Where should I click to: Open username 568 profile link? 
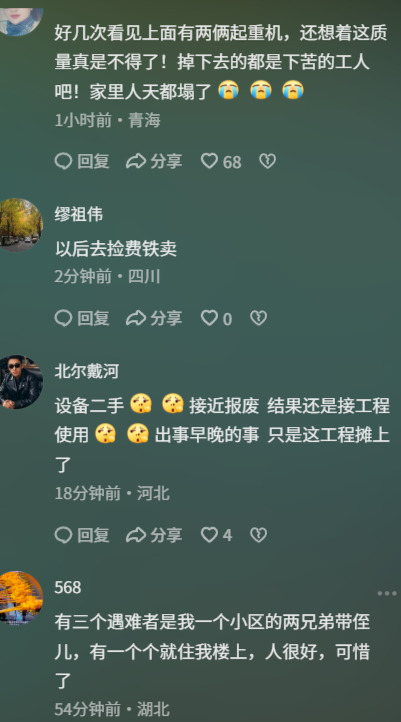[x=68, y=588]
